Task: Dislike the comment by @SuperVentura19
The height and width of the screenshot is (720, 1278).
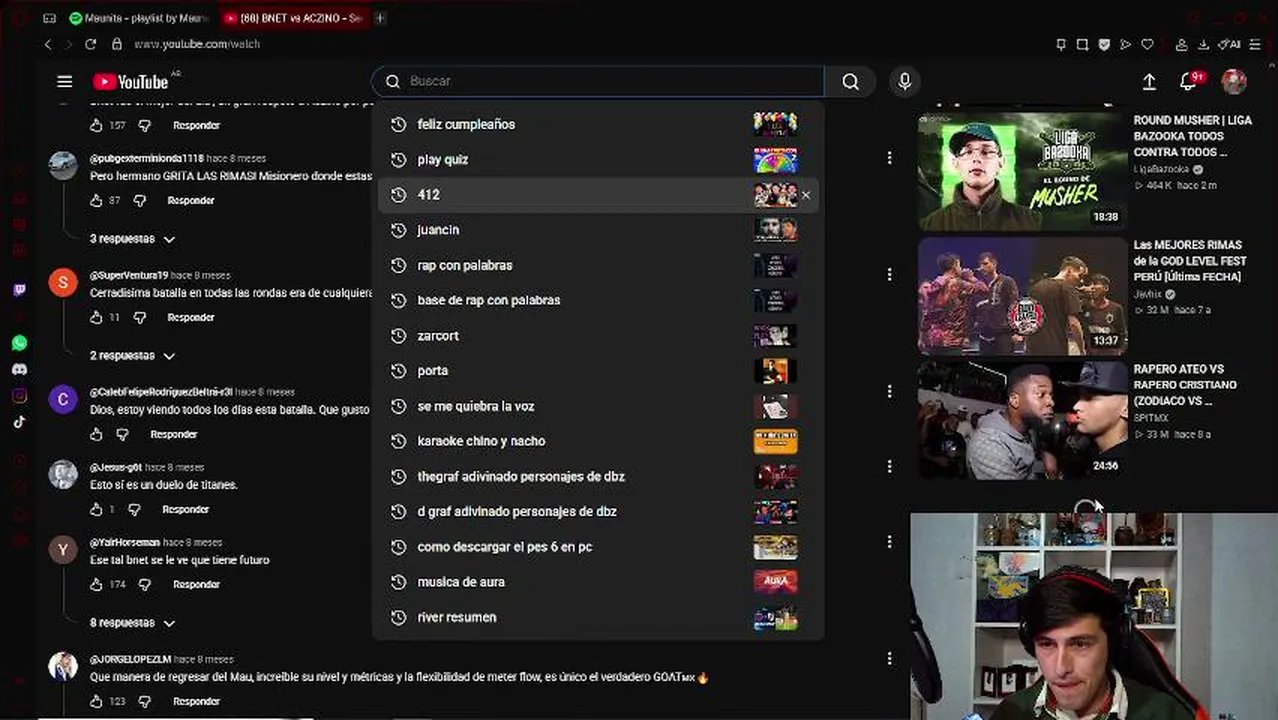Action: tap(140, 317)
